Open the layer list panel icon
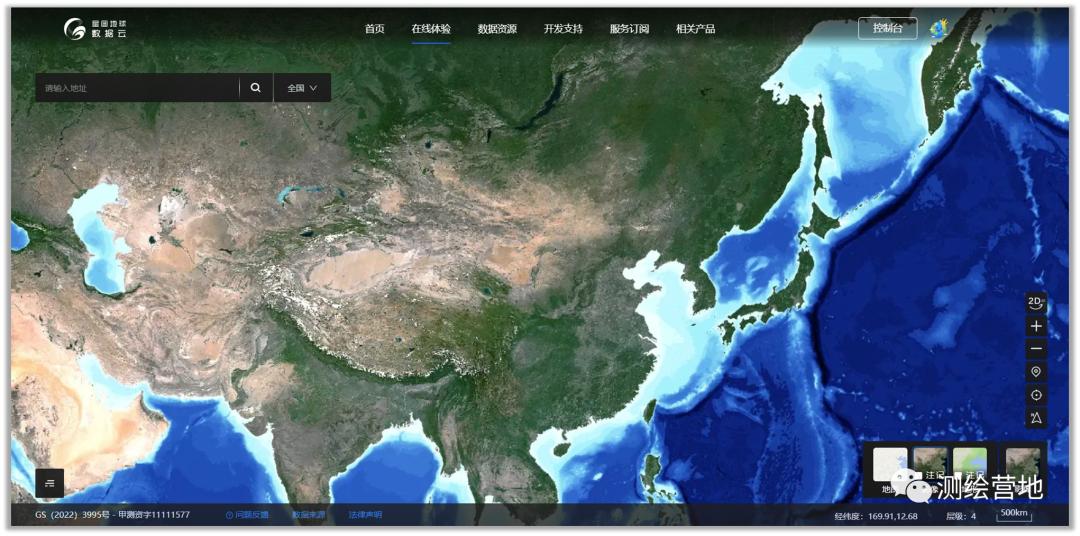This screenshot has height=536, width=1080. pos(50,483)
